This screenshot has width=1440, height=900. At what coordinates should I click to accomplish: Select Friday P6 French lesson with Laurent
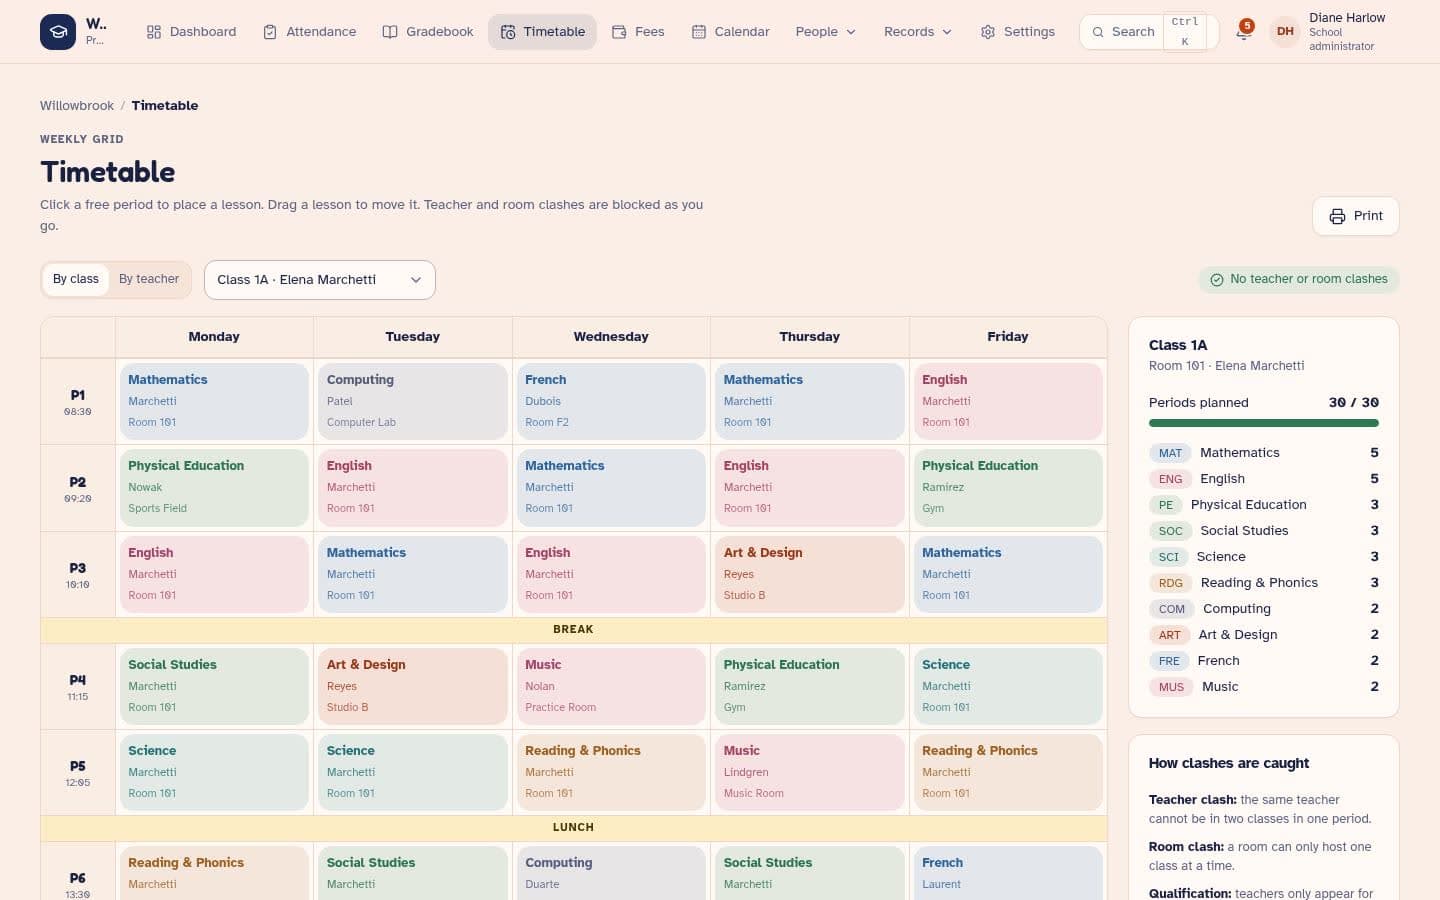tap(1008, 873)
